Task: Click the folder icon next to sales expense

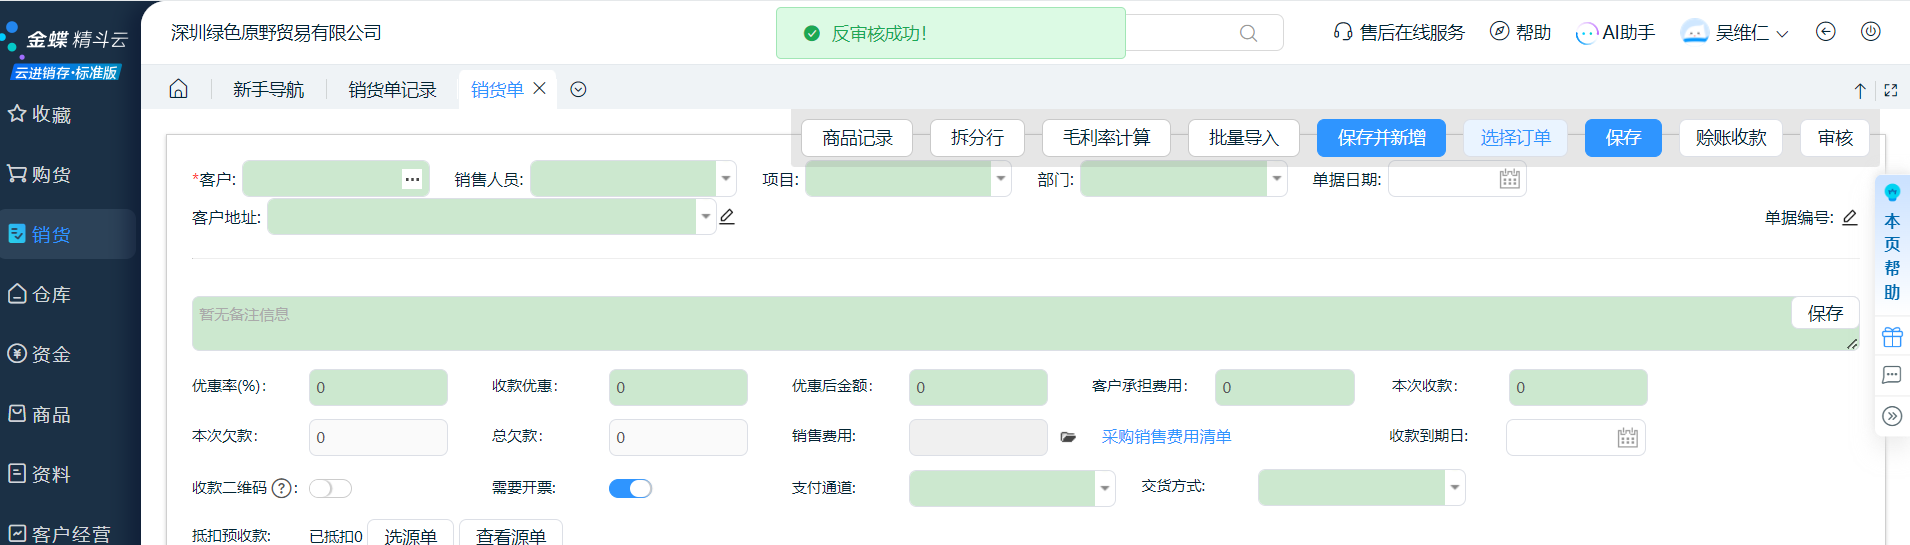Action: (x=1068, y=437)
